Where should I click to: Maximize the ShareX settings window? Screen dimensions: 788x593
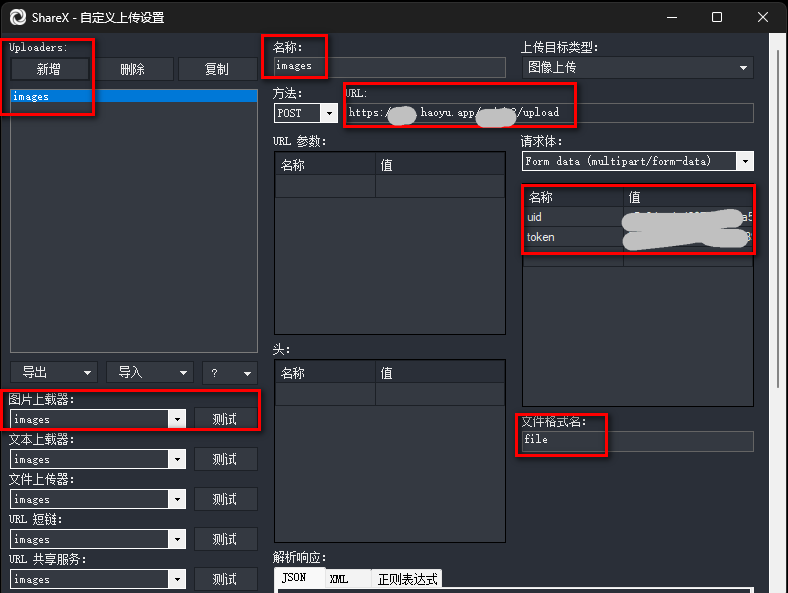pos(717,17)
